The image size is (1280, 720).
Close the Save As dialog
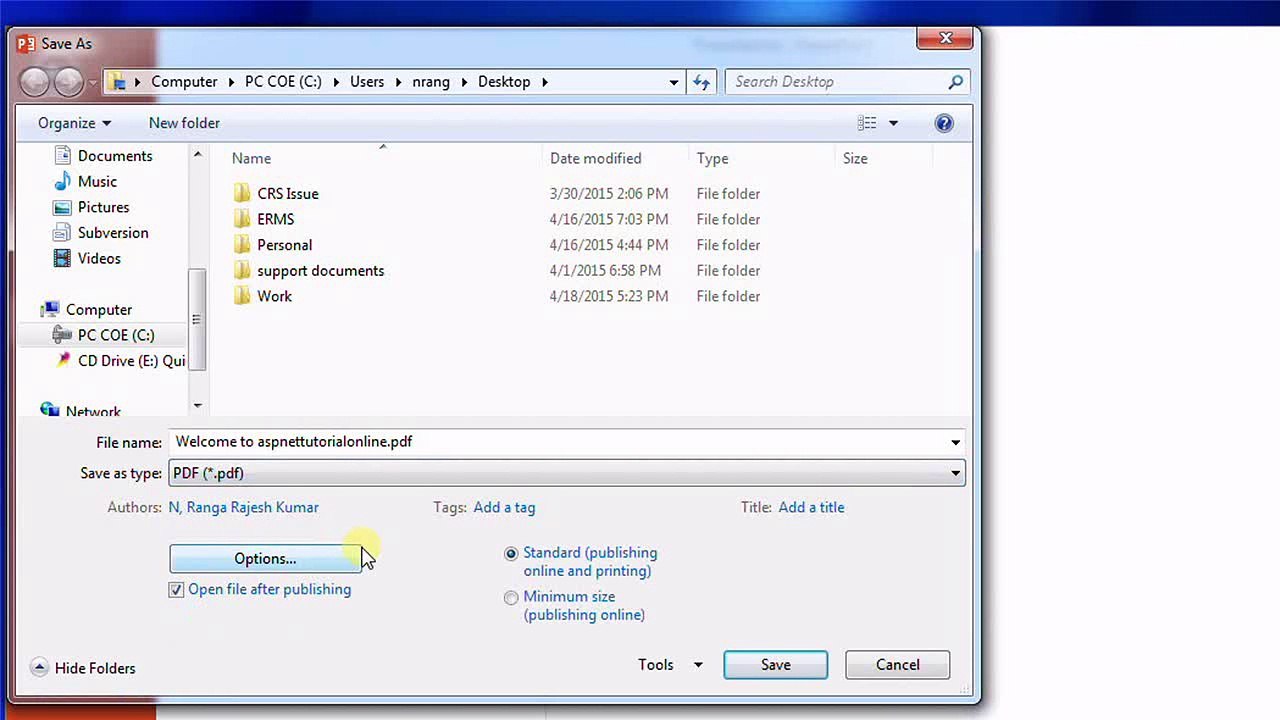(x=945, y=38)
